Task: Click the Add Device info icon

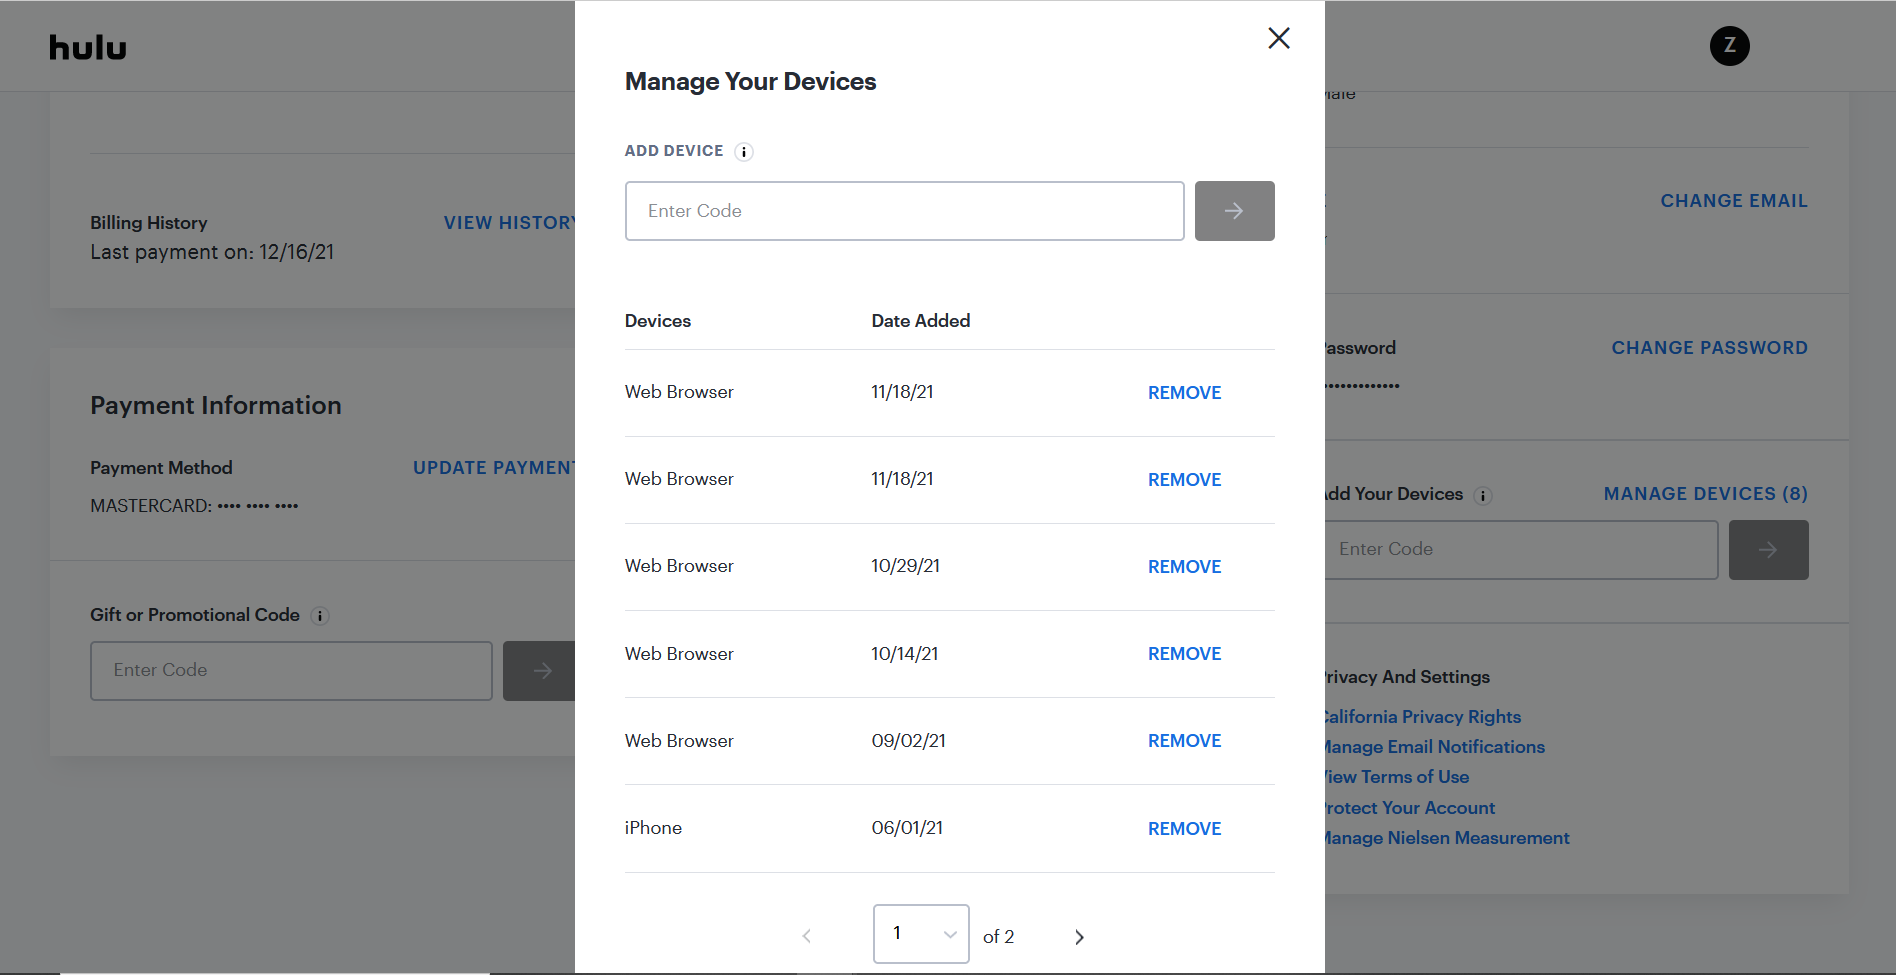Action: pos(743,152)
